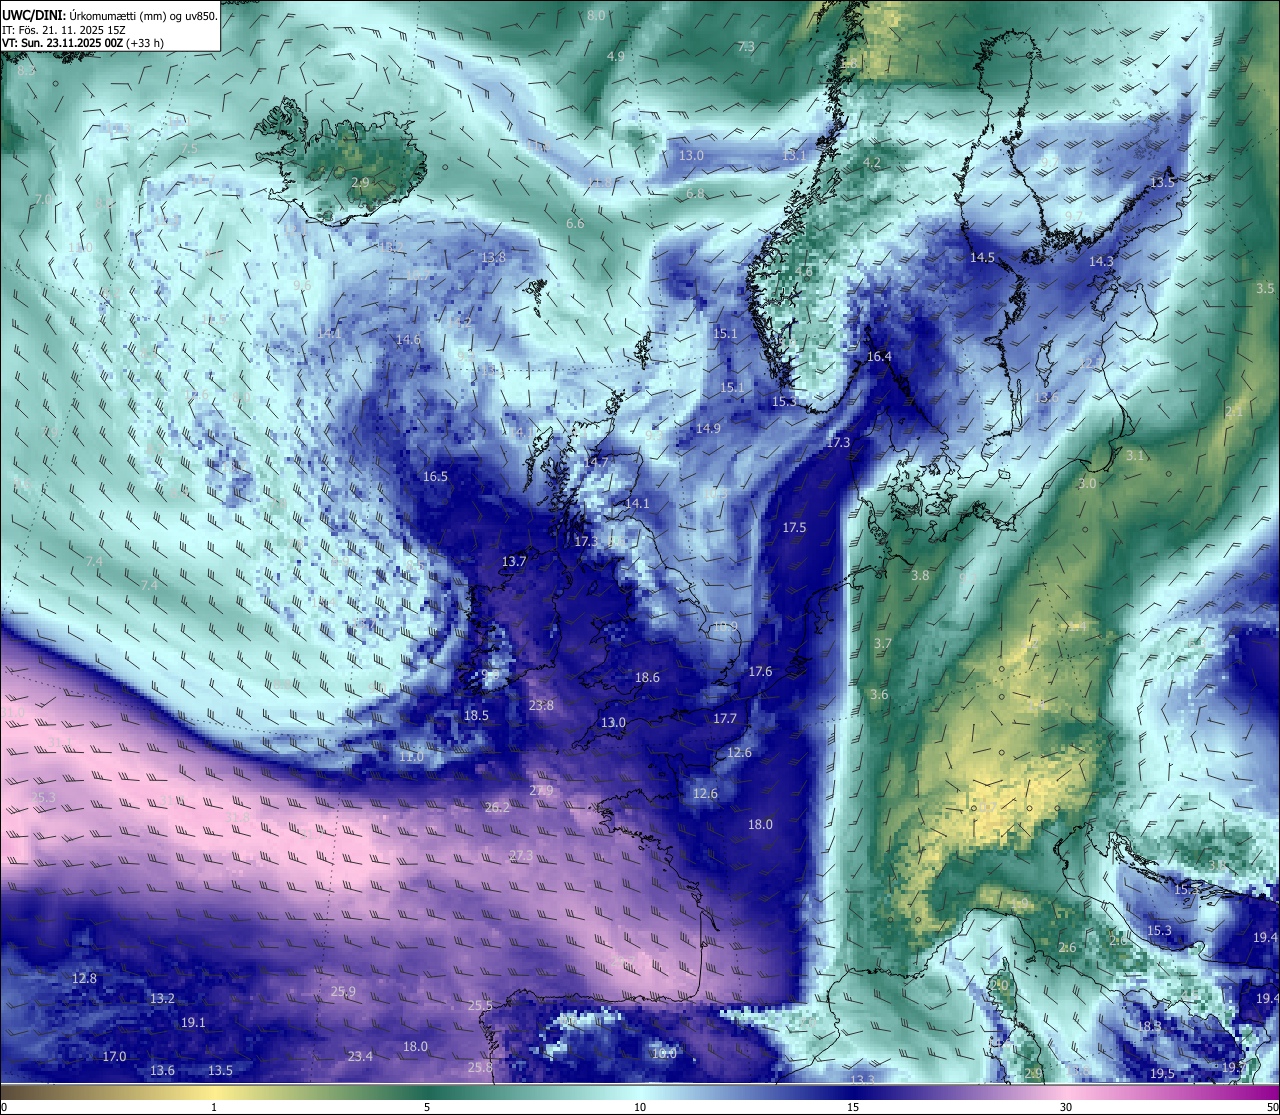Click the 23.4 value label
Screen dimensions: 1280x1115
tap(360, 1057)
